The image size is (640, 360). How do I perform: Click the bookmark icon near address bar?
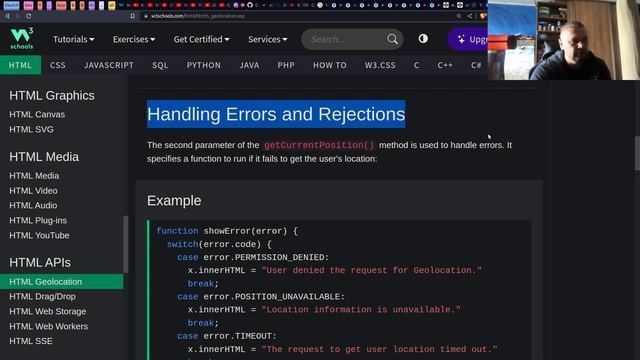click(x=133, y=16)
